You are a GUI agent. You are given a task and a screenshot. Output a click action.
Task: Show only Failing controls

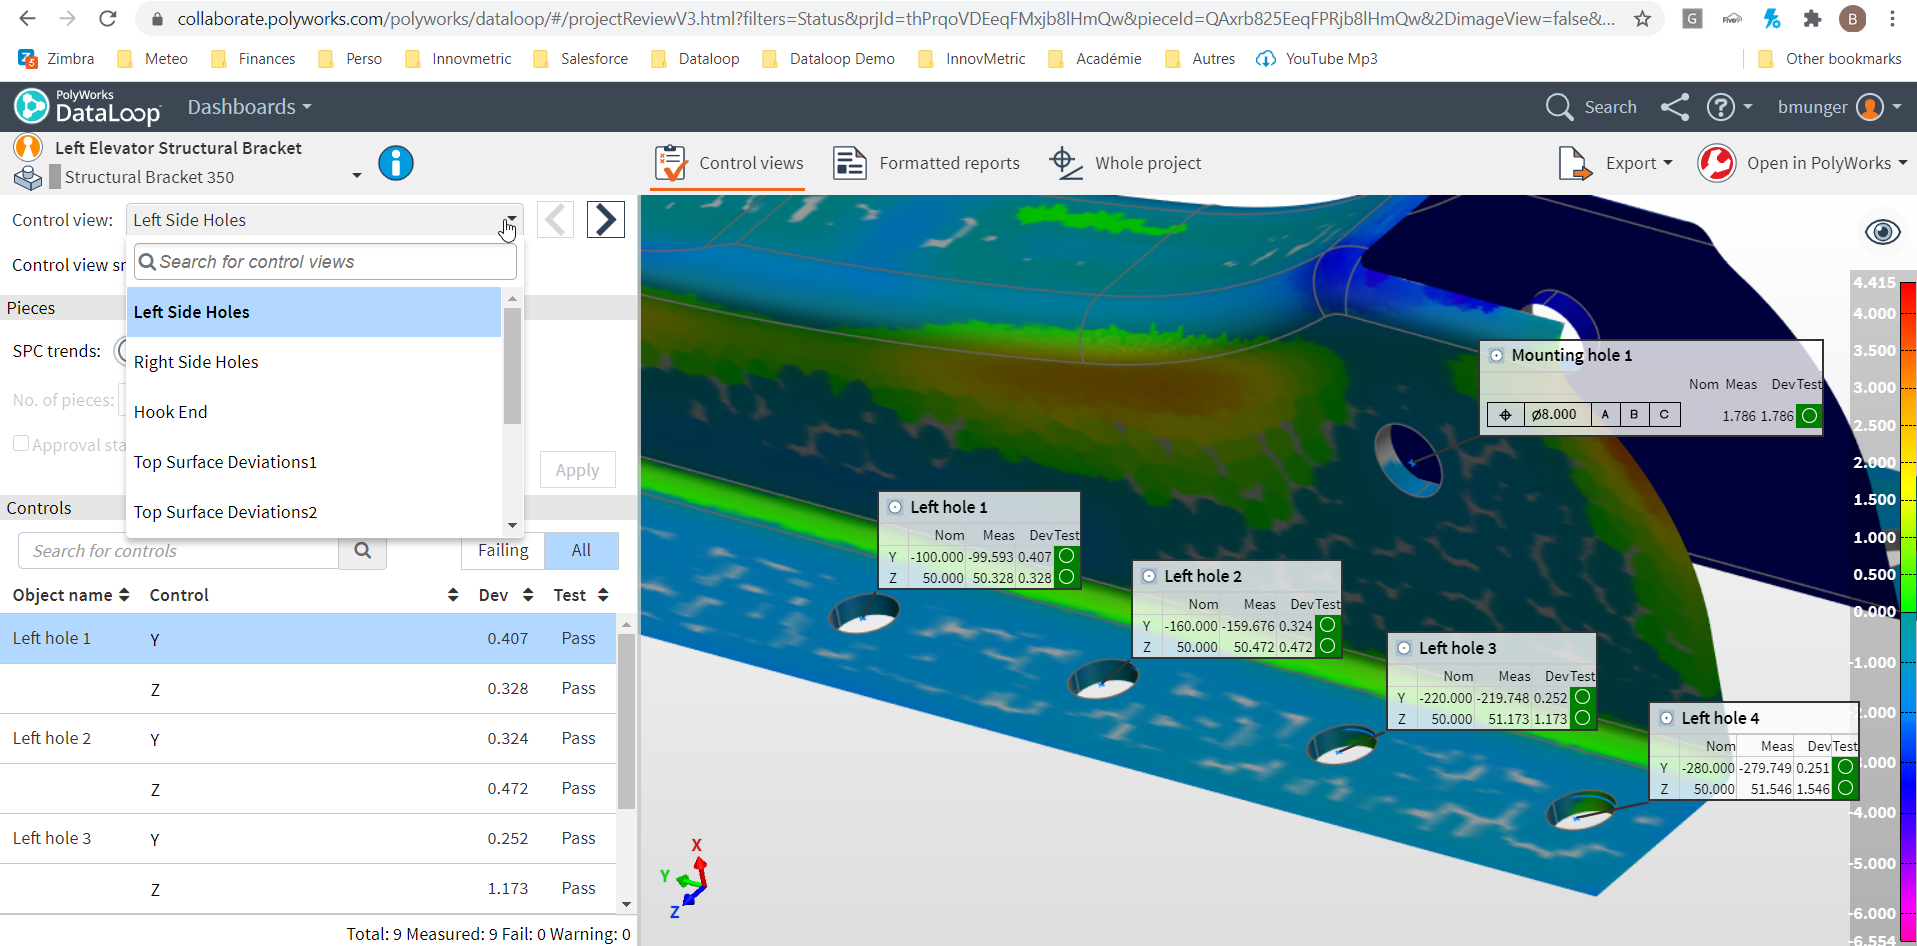[503, 551]
